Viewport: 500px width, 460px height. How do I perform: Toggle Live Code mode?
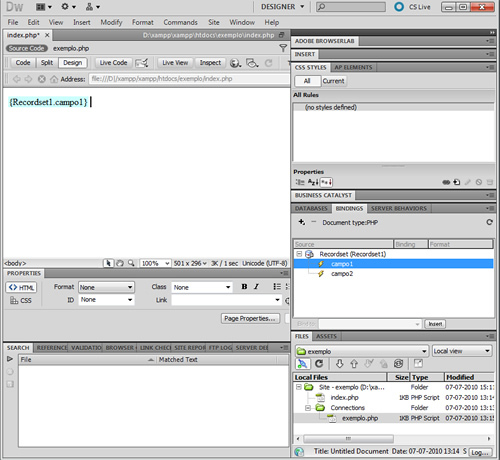coord(113,63)
